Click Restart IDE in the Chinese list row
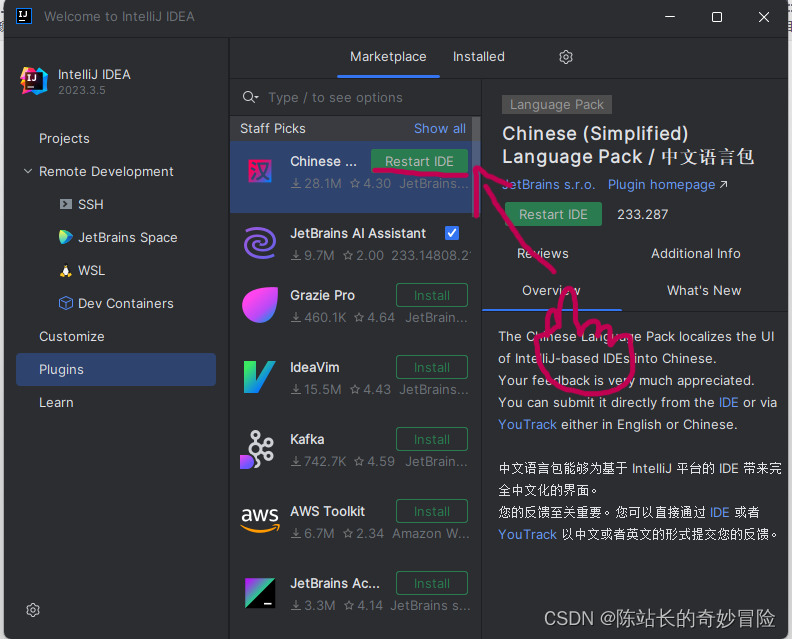The width and height of the screenshot is (792, 639). point(419,161)
